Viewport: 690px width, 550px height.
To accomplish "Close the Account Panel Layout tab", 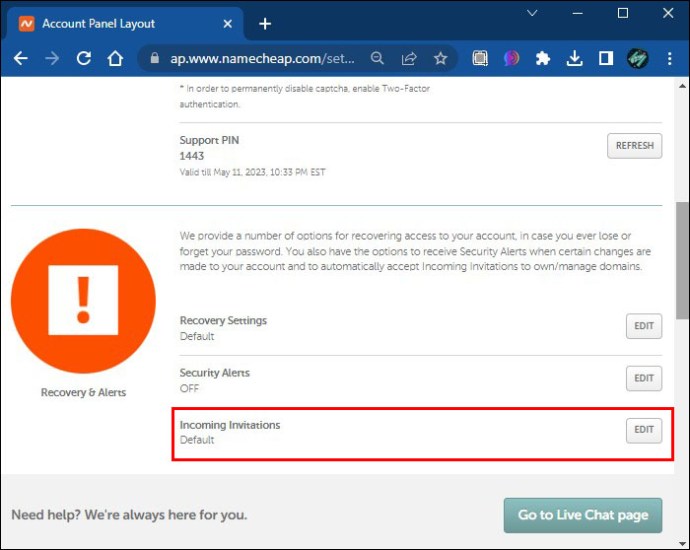I will tap(228, 24).
